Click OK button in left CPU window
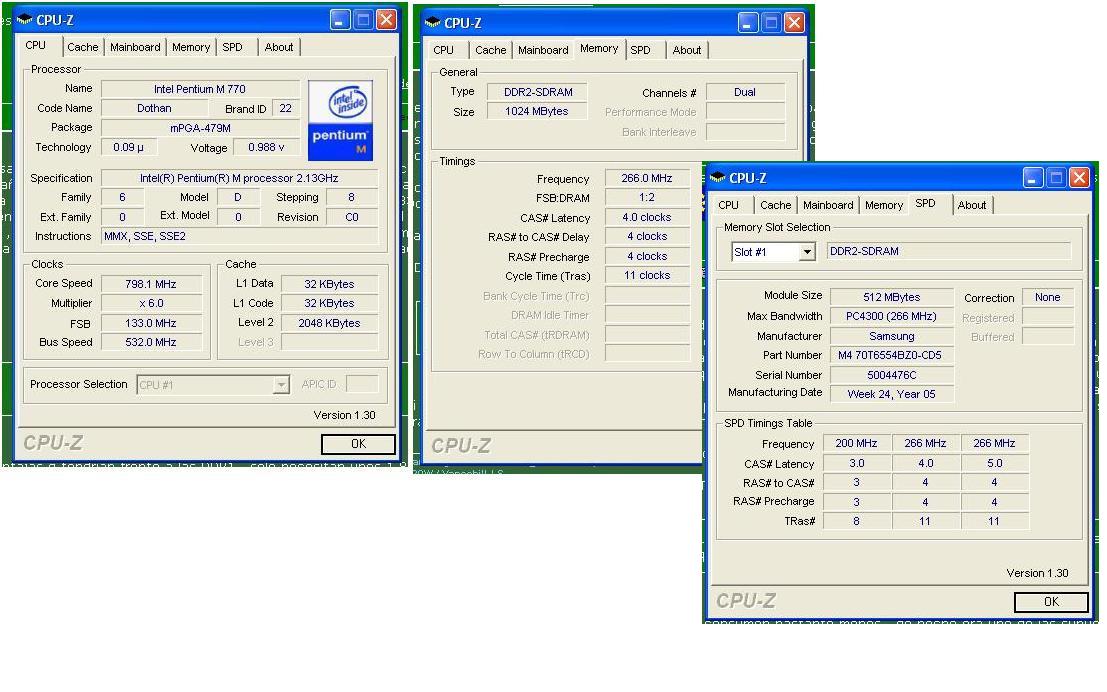 click(358, 443)
